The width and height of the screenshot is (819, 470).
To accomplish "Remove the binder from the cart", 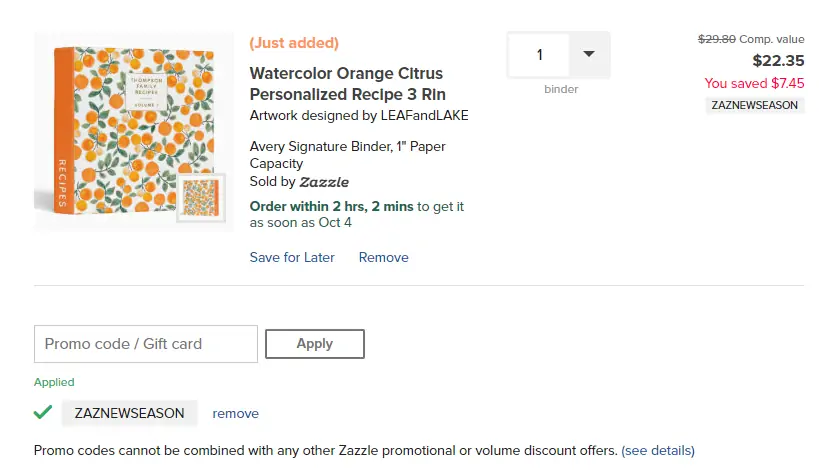I will (384, 257).
